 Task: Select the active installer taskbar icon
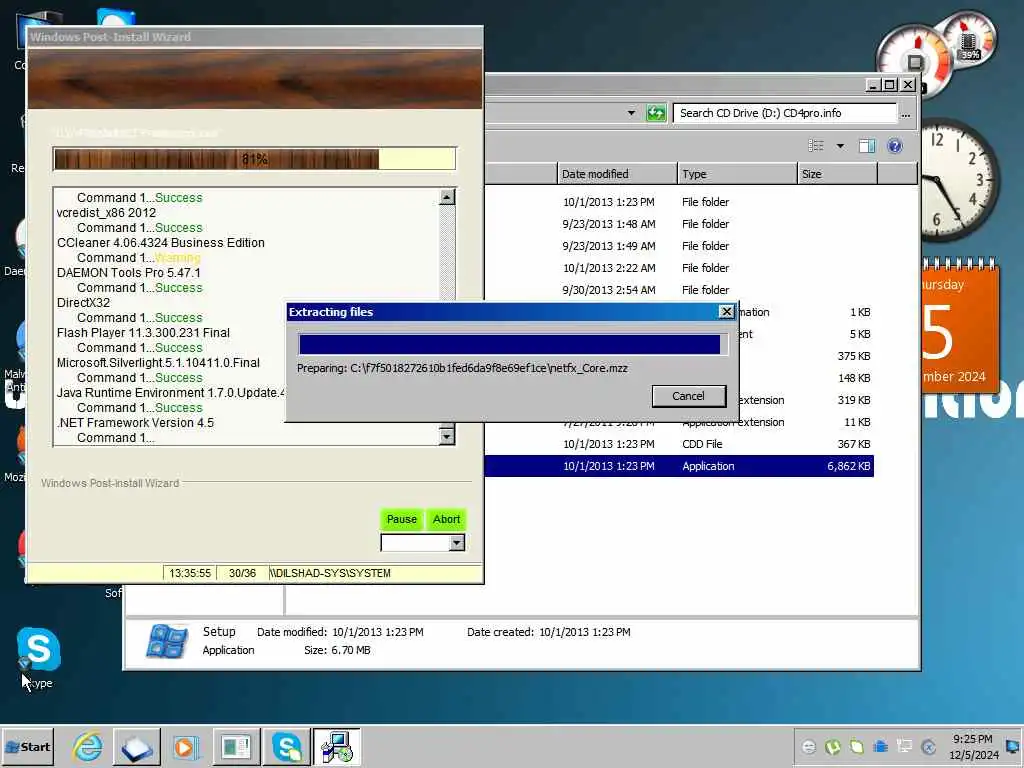[336, 746]
